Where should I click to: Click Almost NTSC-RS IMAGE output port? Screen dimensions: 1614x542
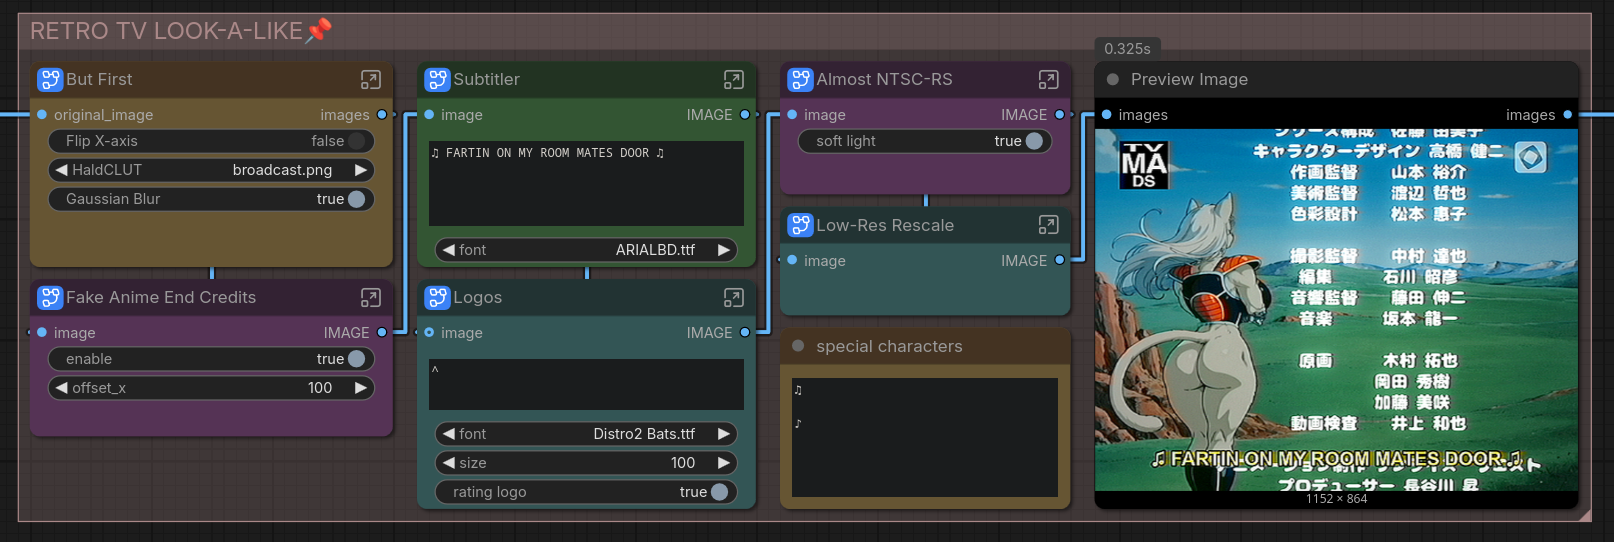tap(1060, 115)
